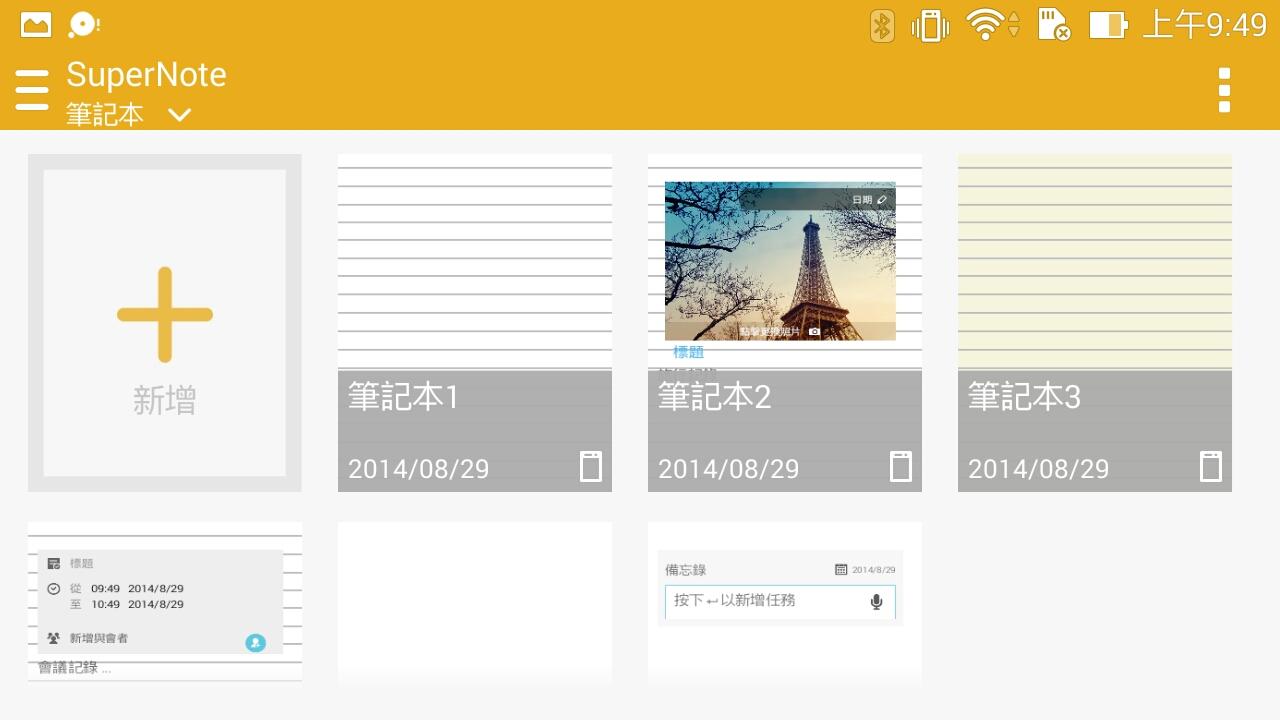Open notebook 筆記本1

(x=475, y=323)
